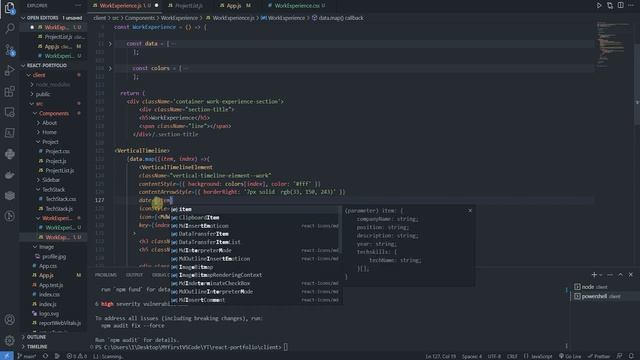Expand the TIMELINE section

(37, 347)
